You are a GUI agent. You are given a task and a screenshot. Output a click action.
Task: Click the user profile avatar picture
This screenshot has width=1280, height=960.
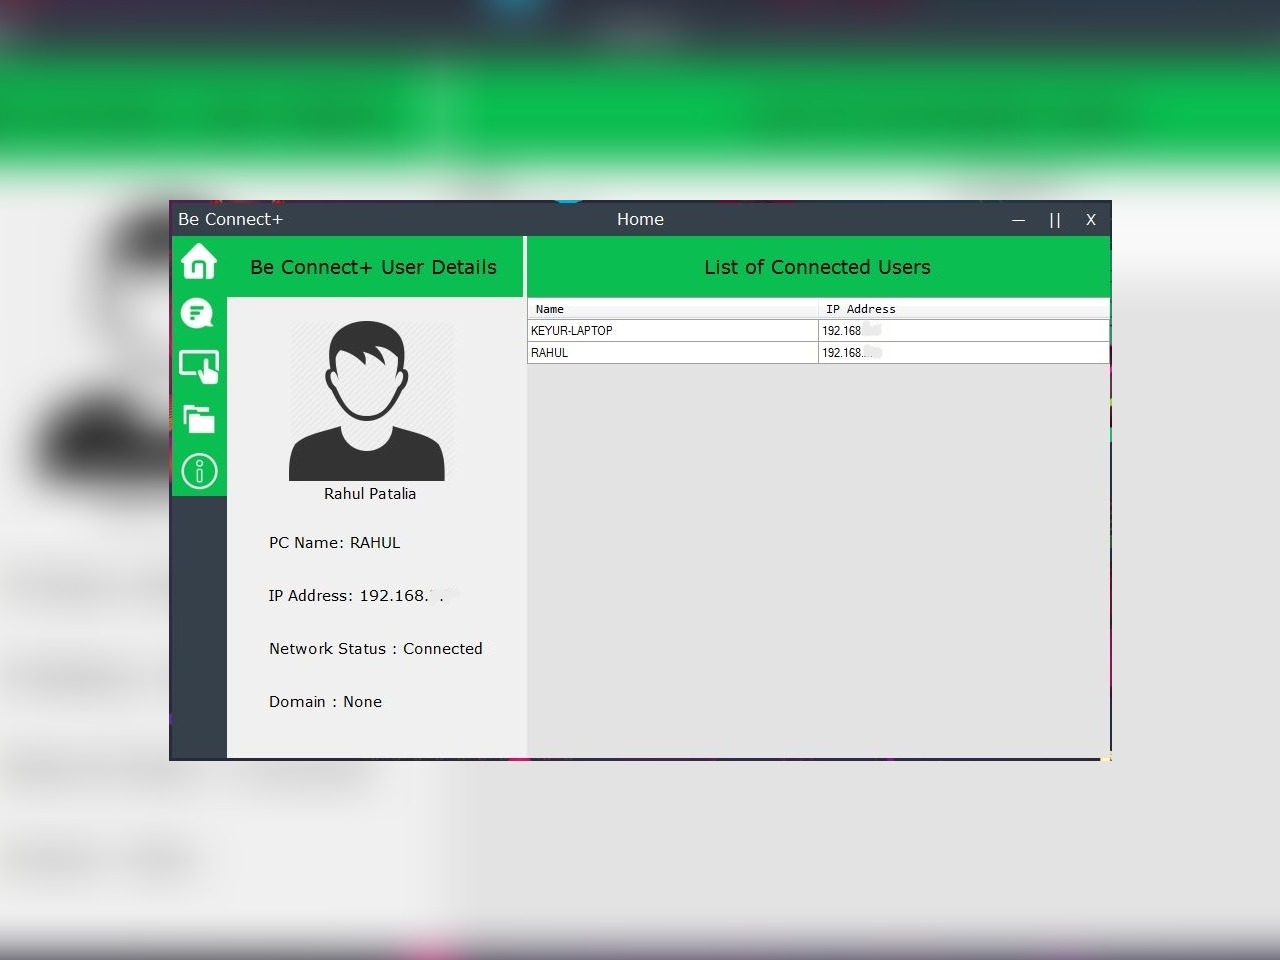point(367,400)
